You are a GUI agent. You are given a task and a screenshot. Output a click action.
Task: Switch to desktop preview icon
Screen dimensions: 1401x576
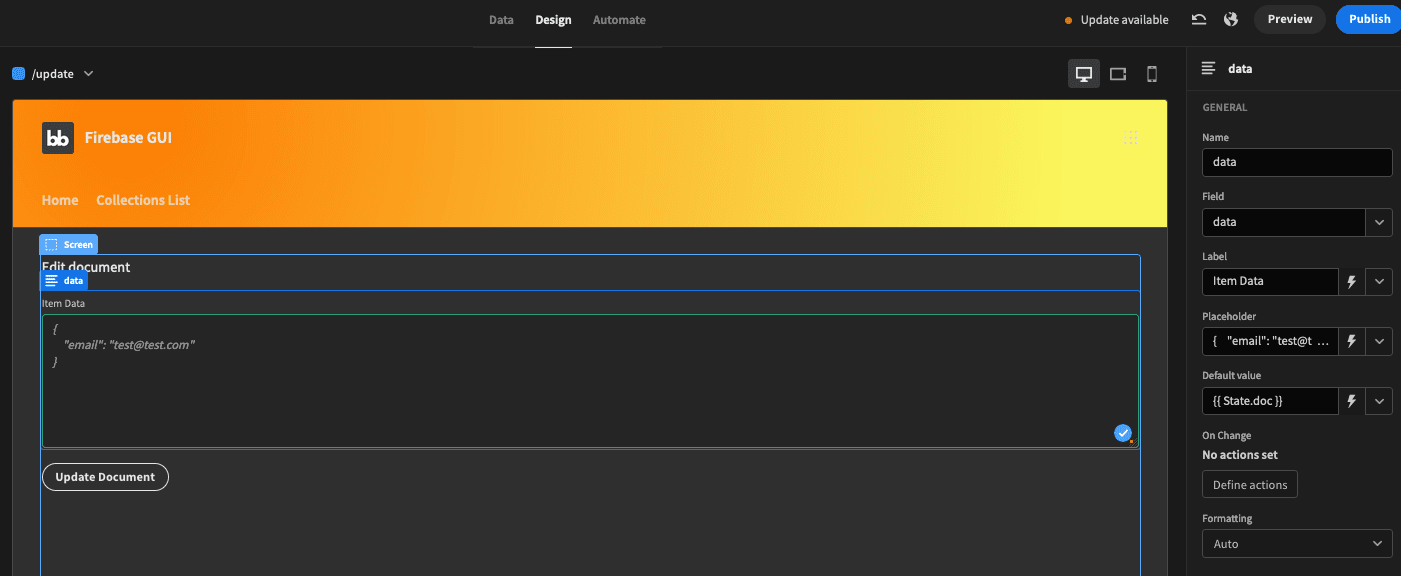tap(1084, 74)
